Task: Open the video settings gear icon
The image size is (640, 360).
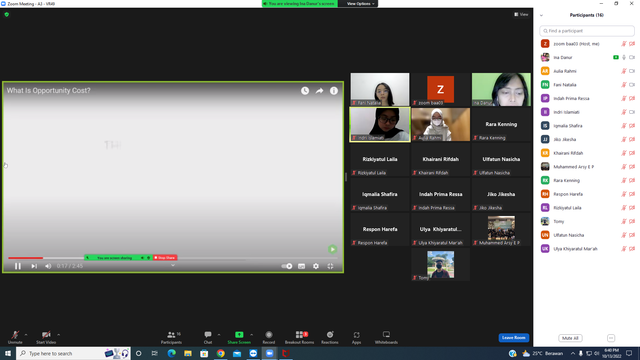Action: (316, 266)
